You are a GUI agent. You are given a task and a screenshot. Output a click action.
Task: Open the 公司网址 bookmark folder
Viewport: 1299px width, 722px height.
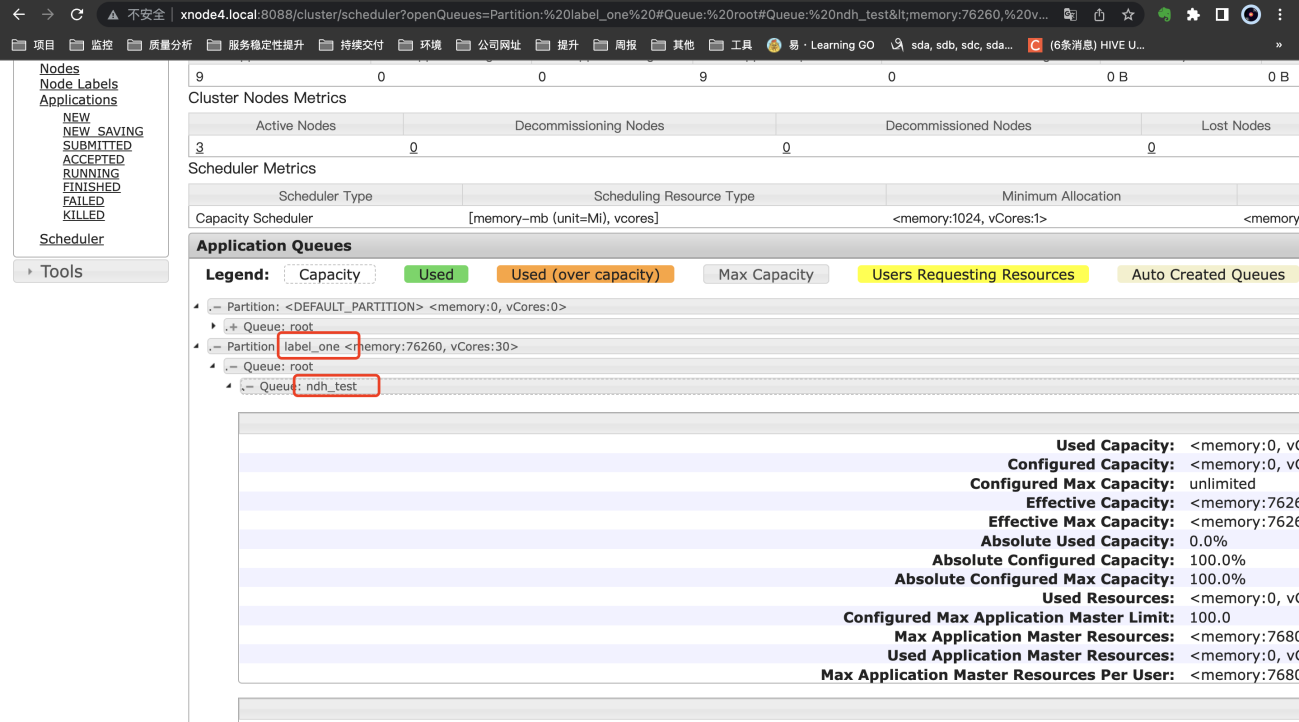(x=488, y=45)
